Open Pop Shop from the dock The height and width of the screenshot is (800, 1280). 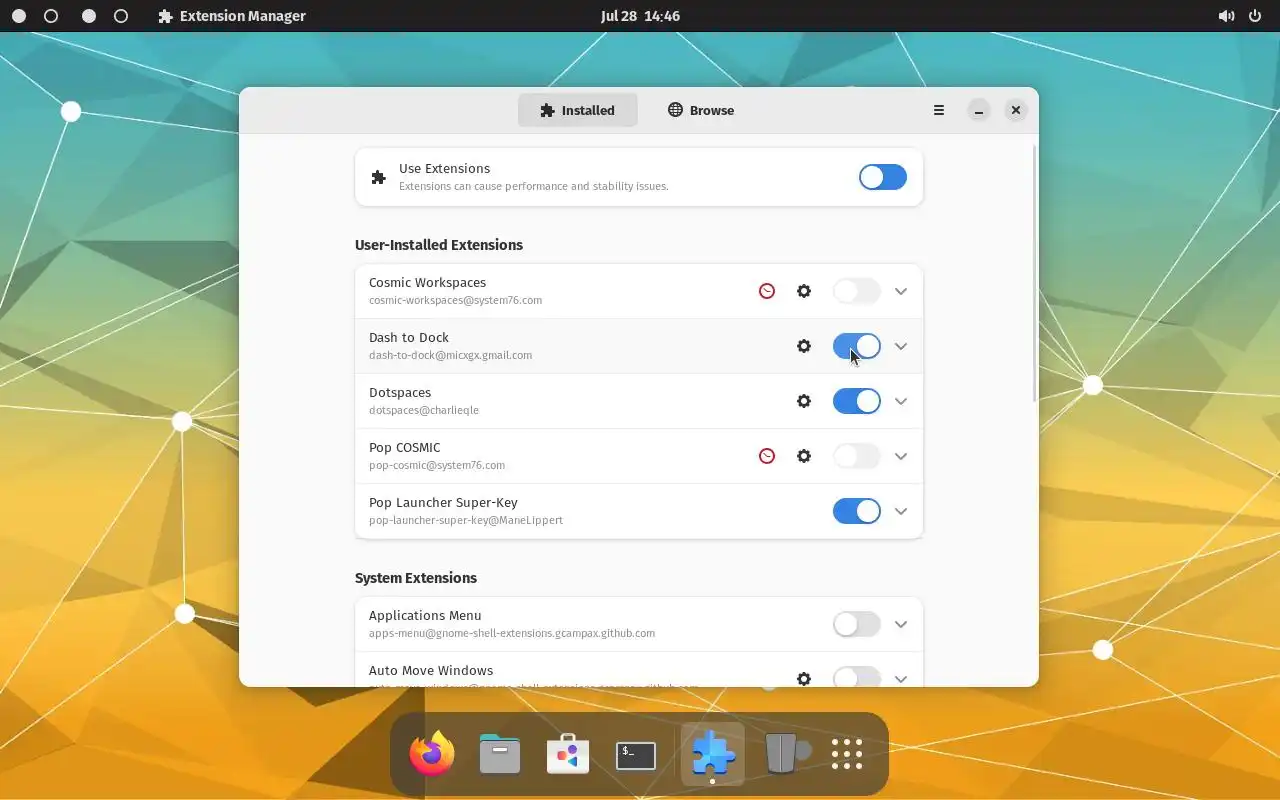coord(568,754)
